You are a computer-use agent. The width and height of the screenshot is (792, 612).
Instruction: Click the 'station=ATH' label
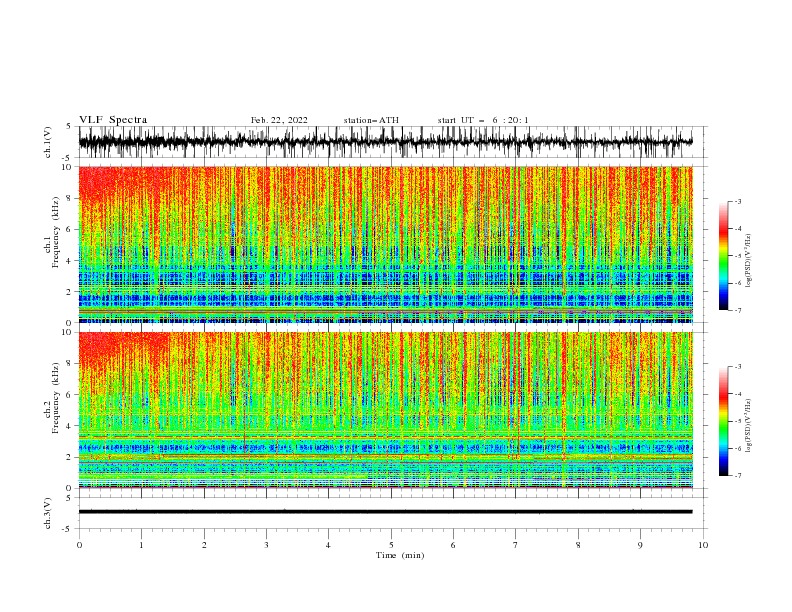(371, 120)
